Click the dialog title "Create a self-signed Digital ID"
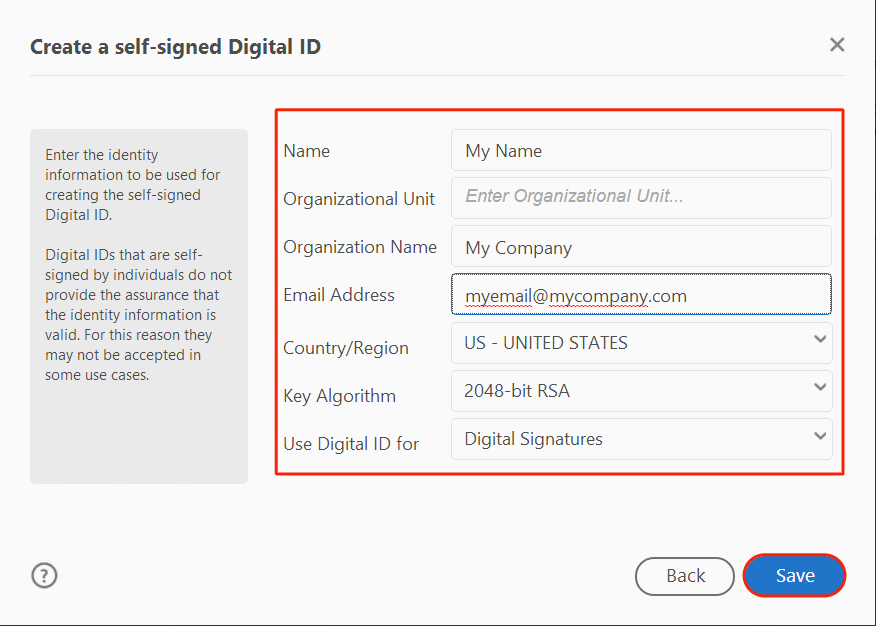876x626 pixels. pos(175,46)
